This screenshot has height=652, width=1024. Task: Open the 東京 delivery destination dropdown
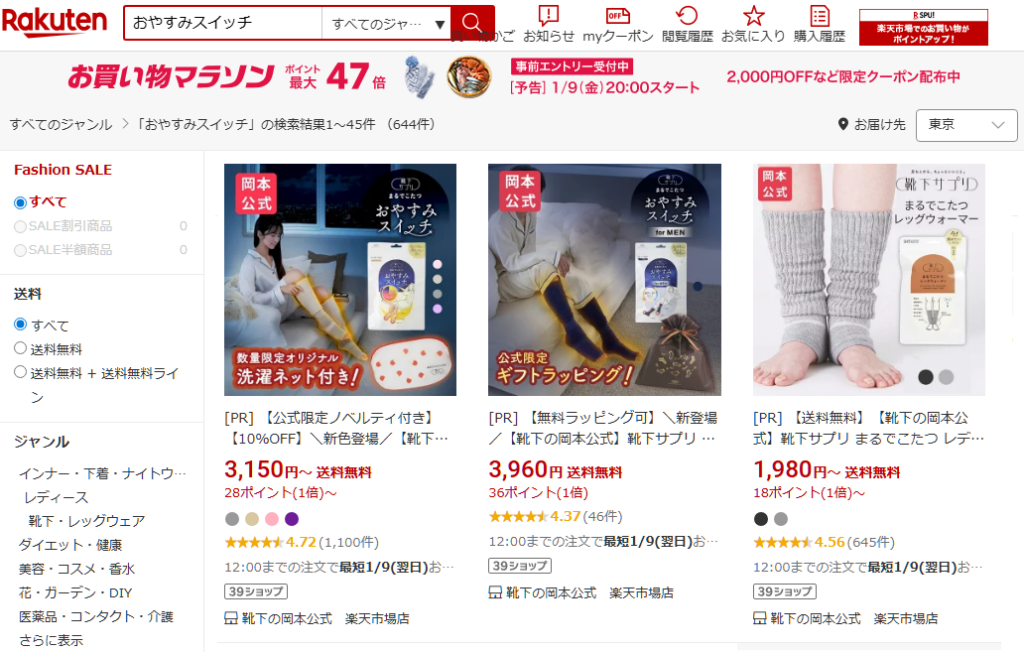[966, 125]
